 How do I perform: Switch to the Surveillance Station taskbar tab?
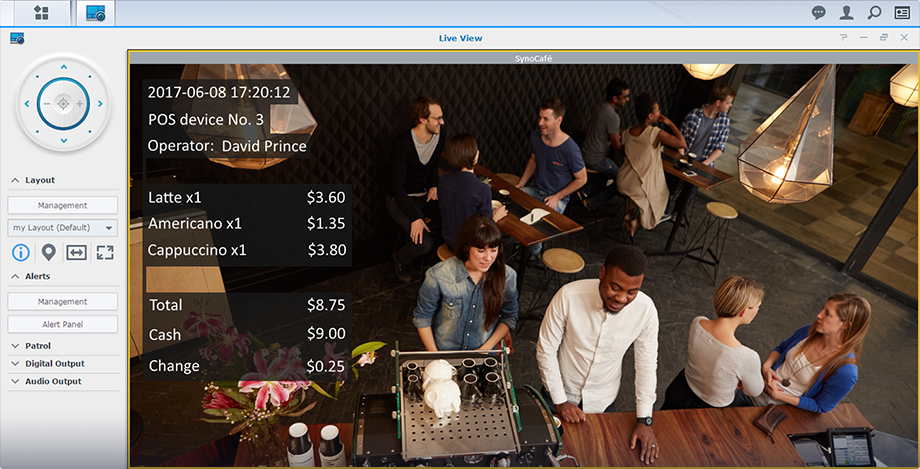point(96,13)
